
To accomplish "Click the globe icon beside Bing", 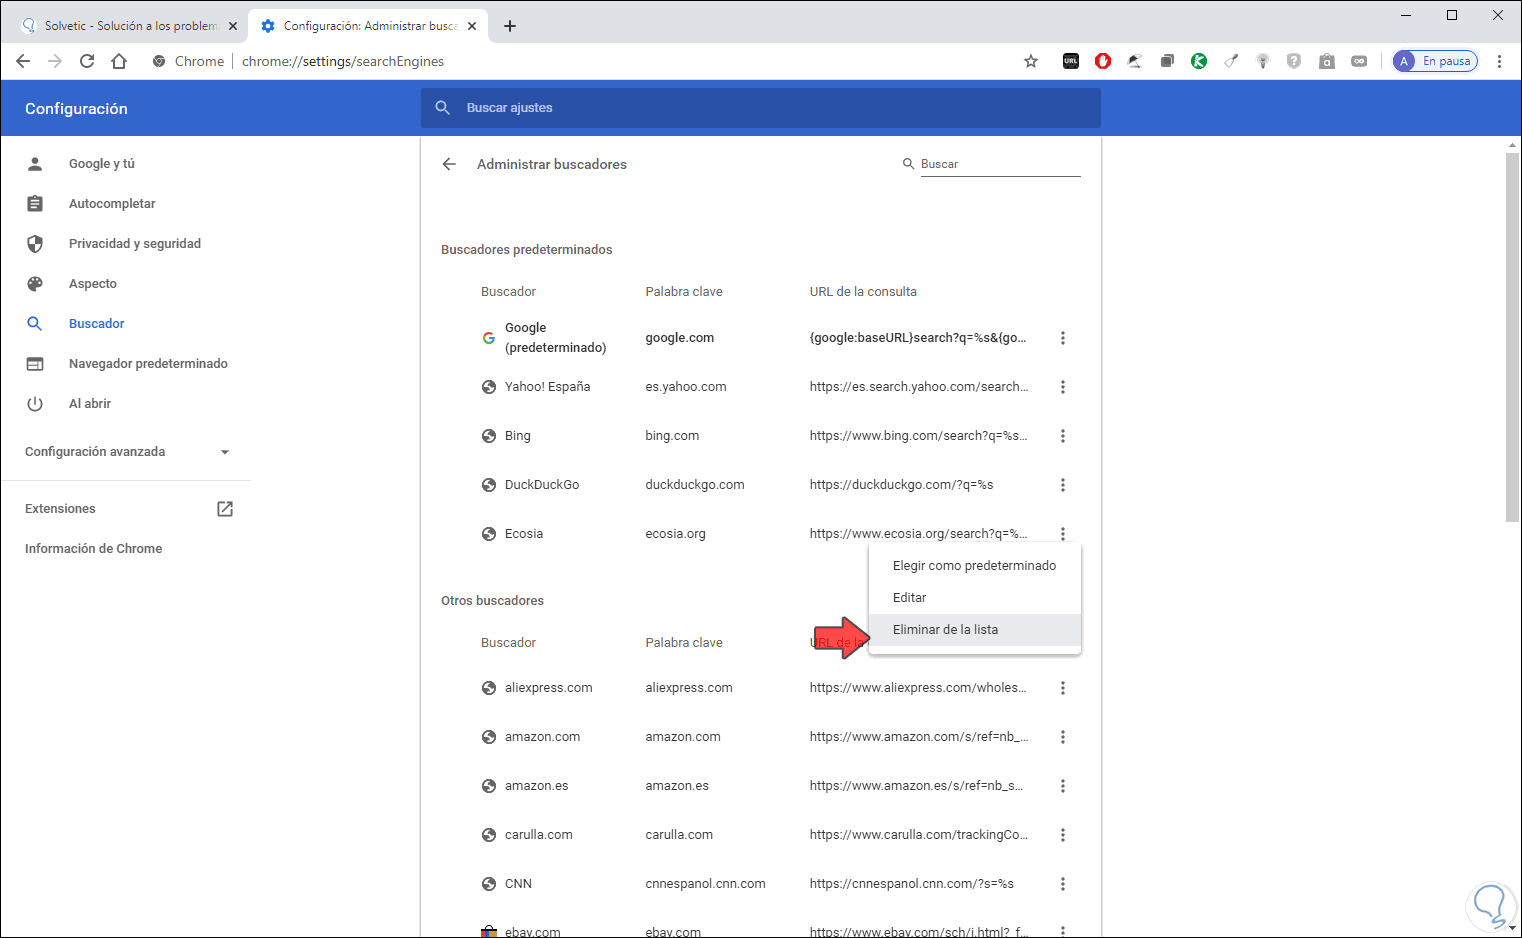I will tap(489, 436).
